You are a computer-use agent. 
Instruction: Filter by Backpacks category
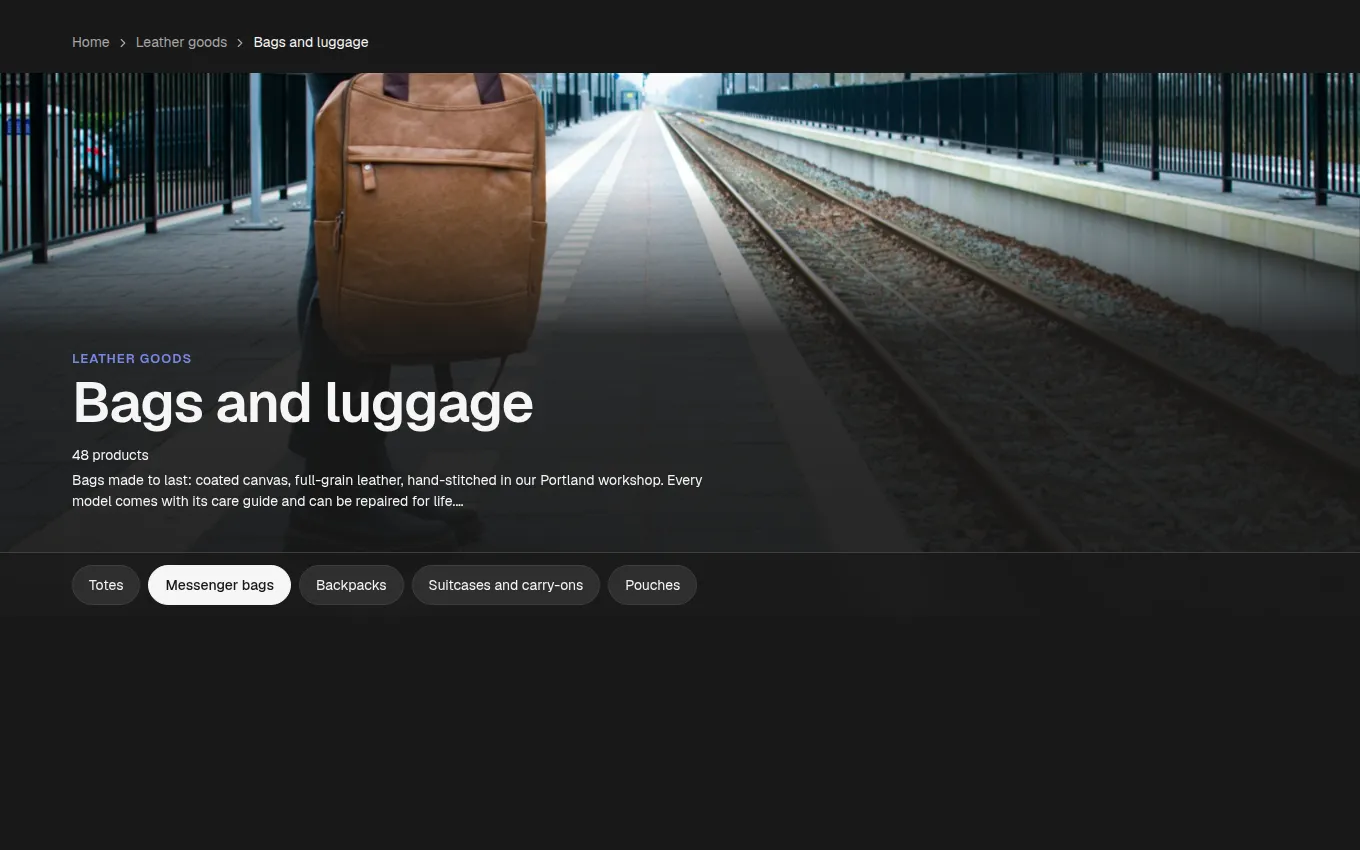(351, 585)
